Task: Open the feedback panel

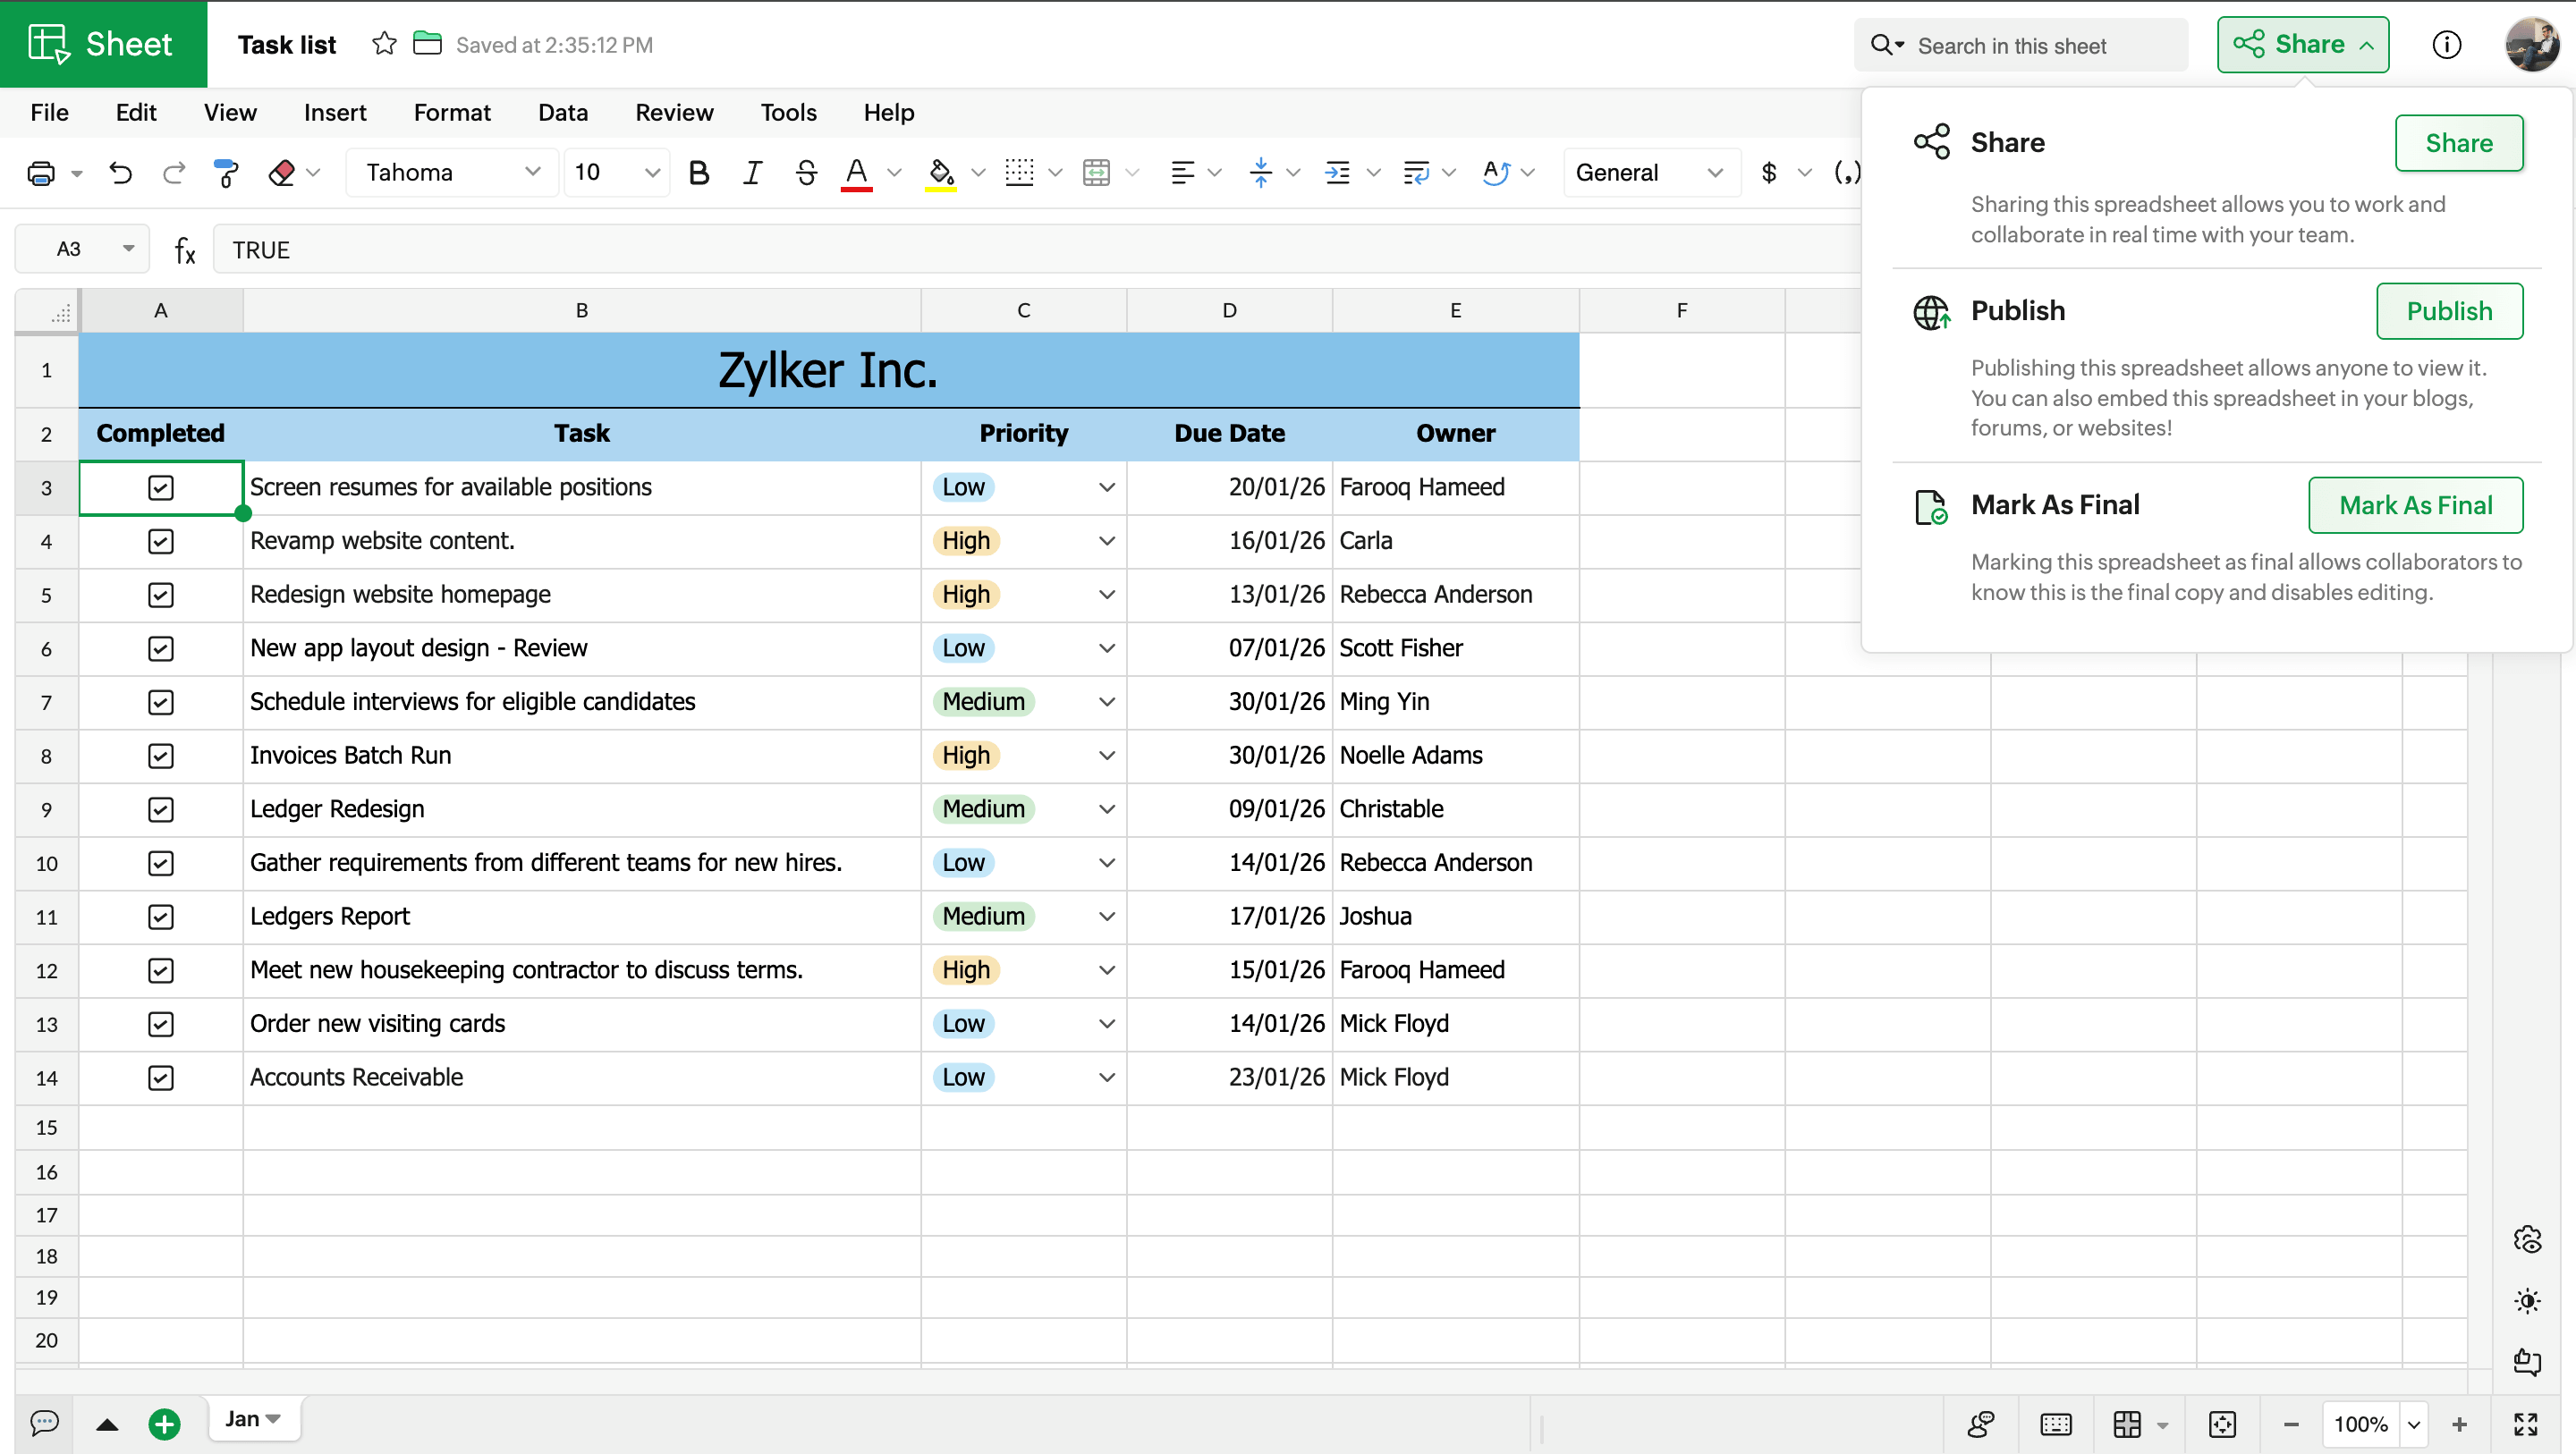Action: pos(2527,1361)
